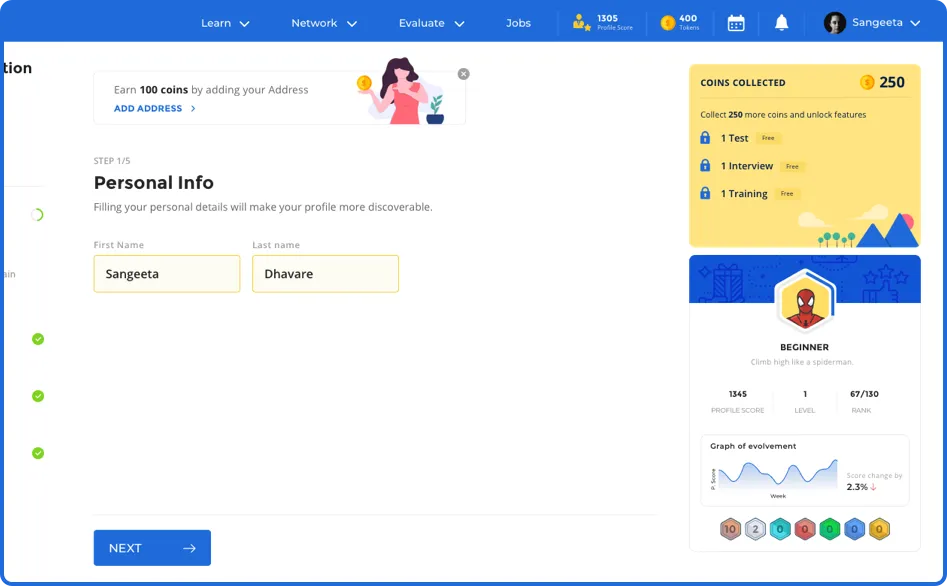Open notifications bell
The image size is (947, 586).
click(x=782, y=23)
